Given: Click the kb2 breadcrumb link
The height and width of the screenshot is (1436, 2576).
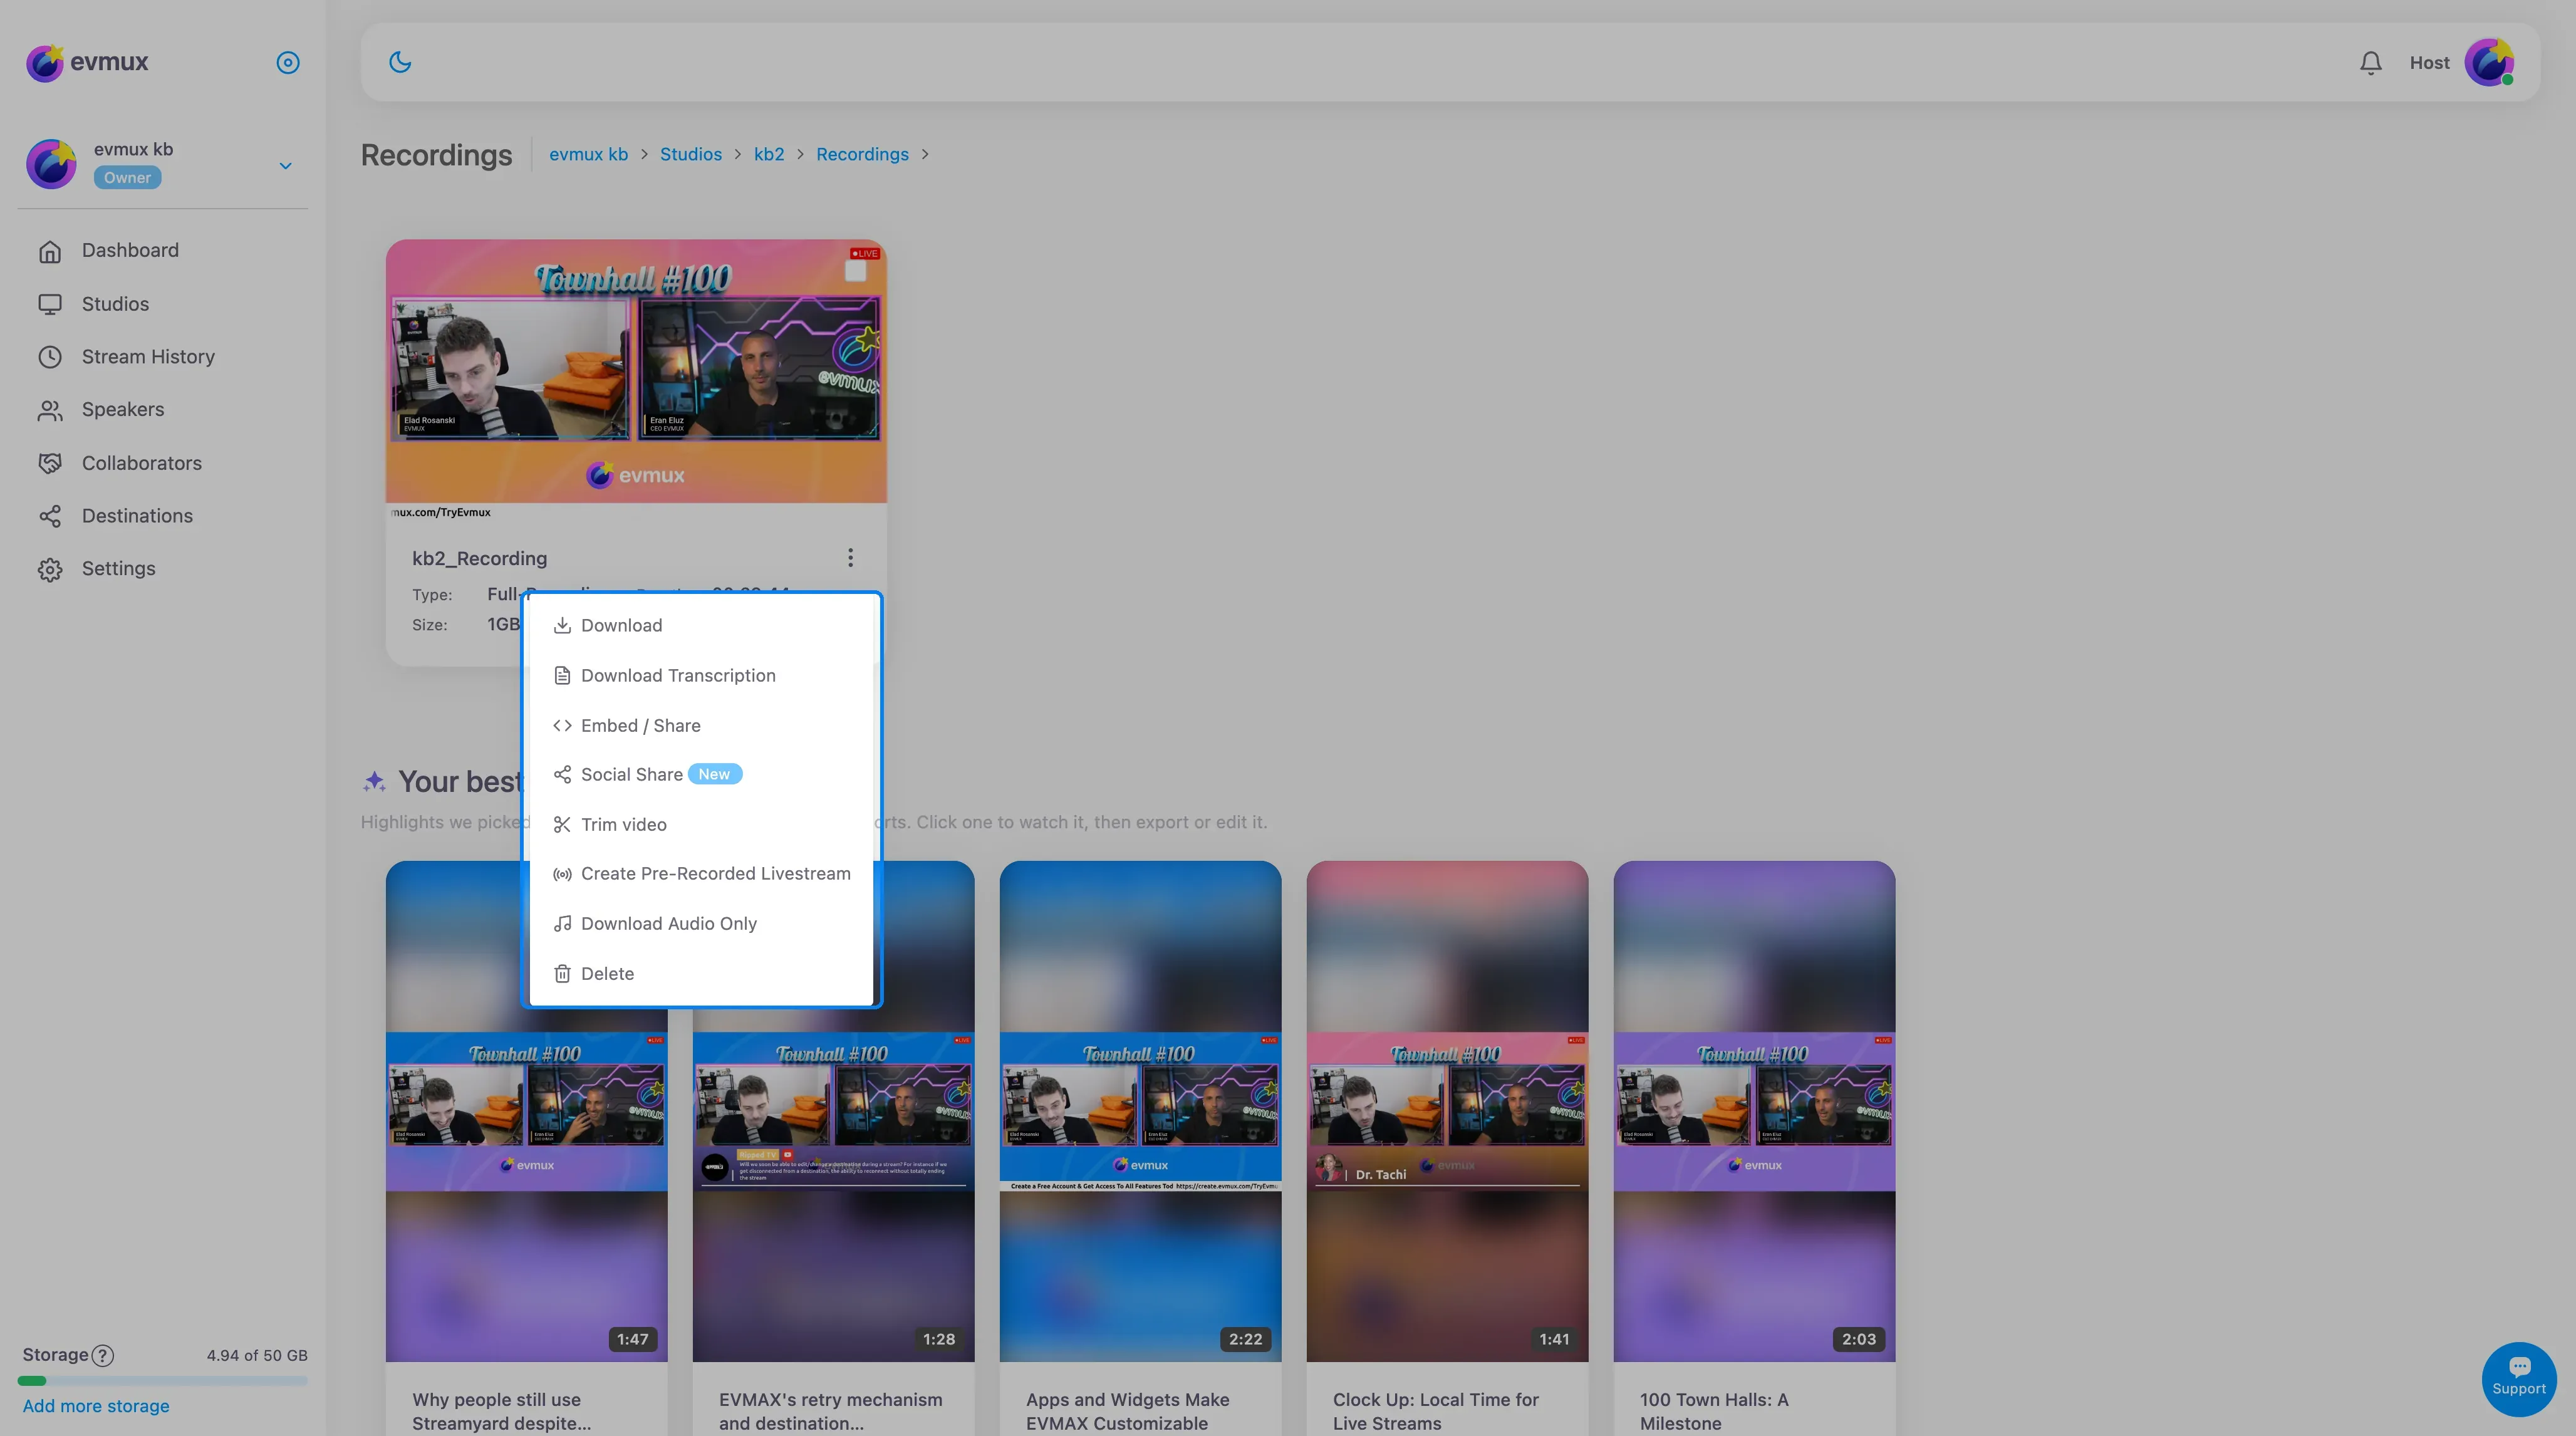Looking at the screenshot, I should point(768,154).
